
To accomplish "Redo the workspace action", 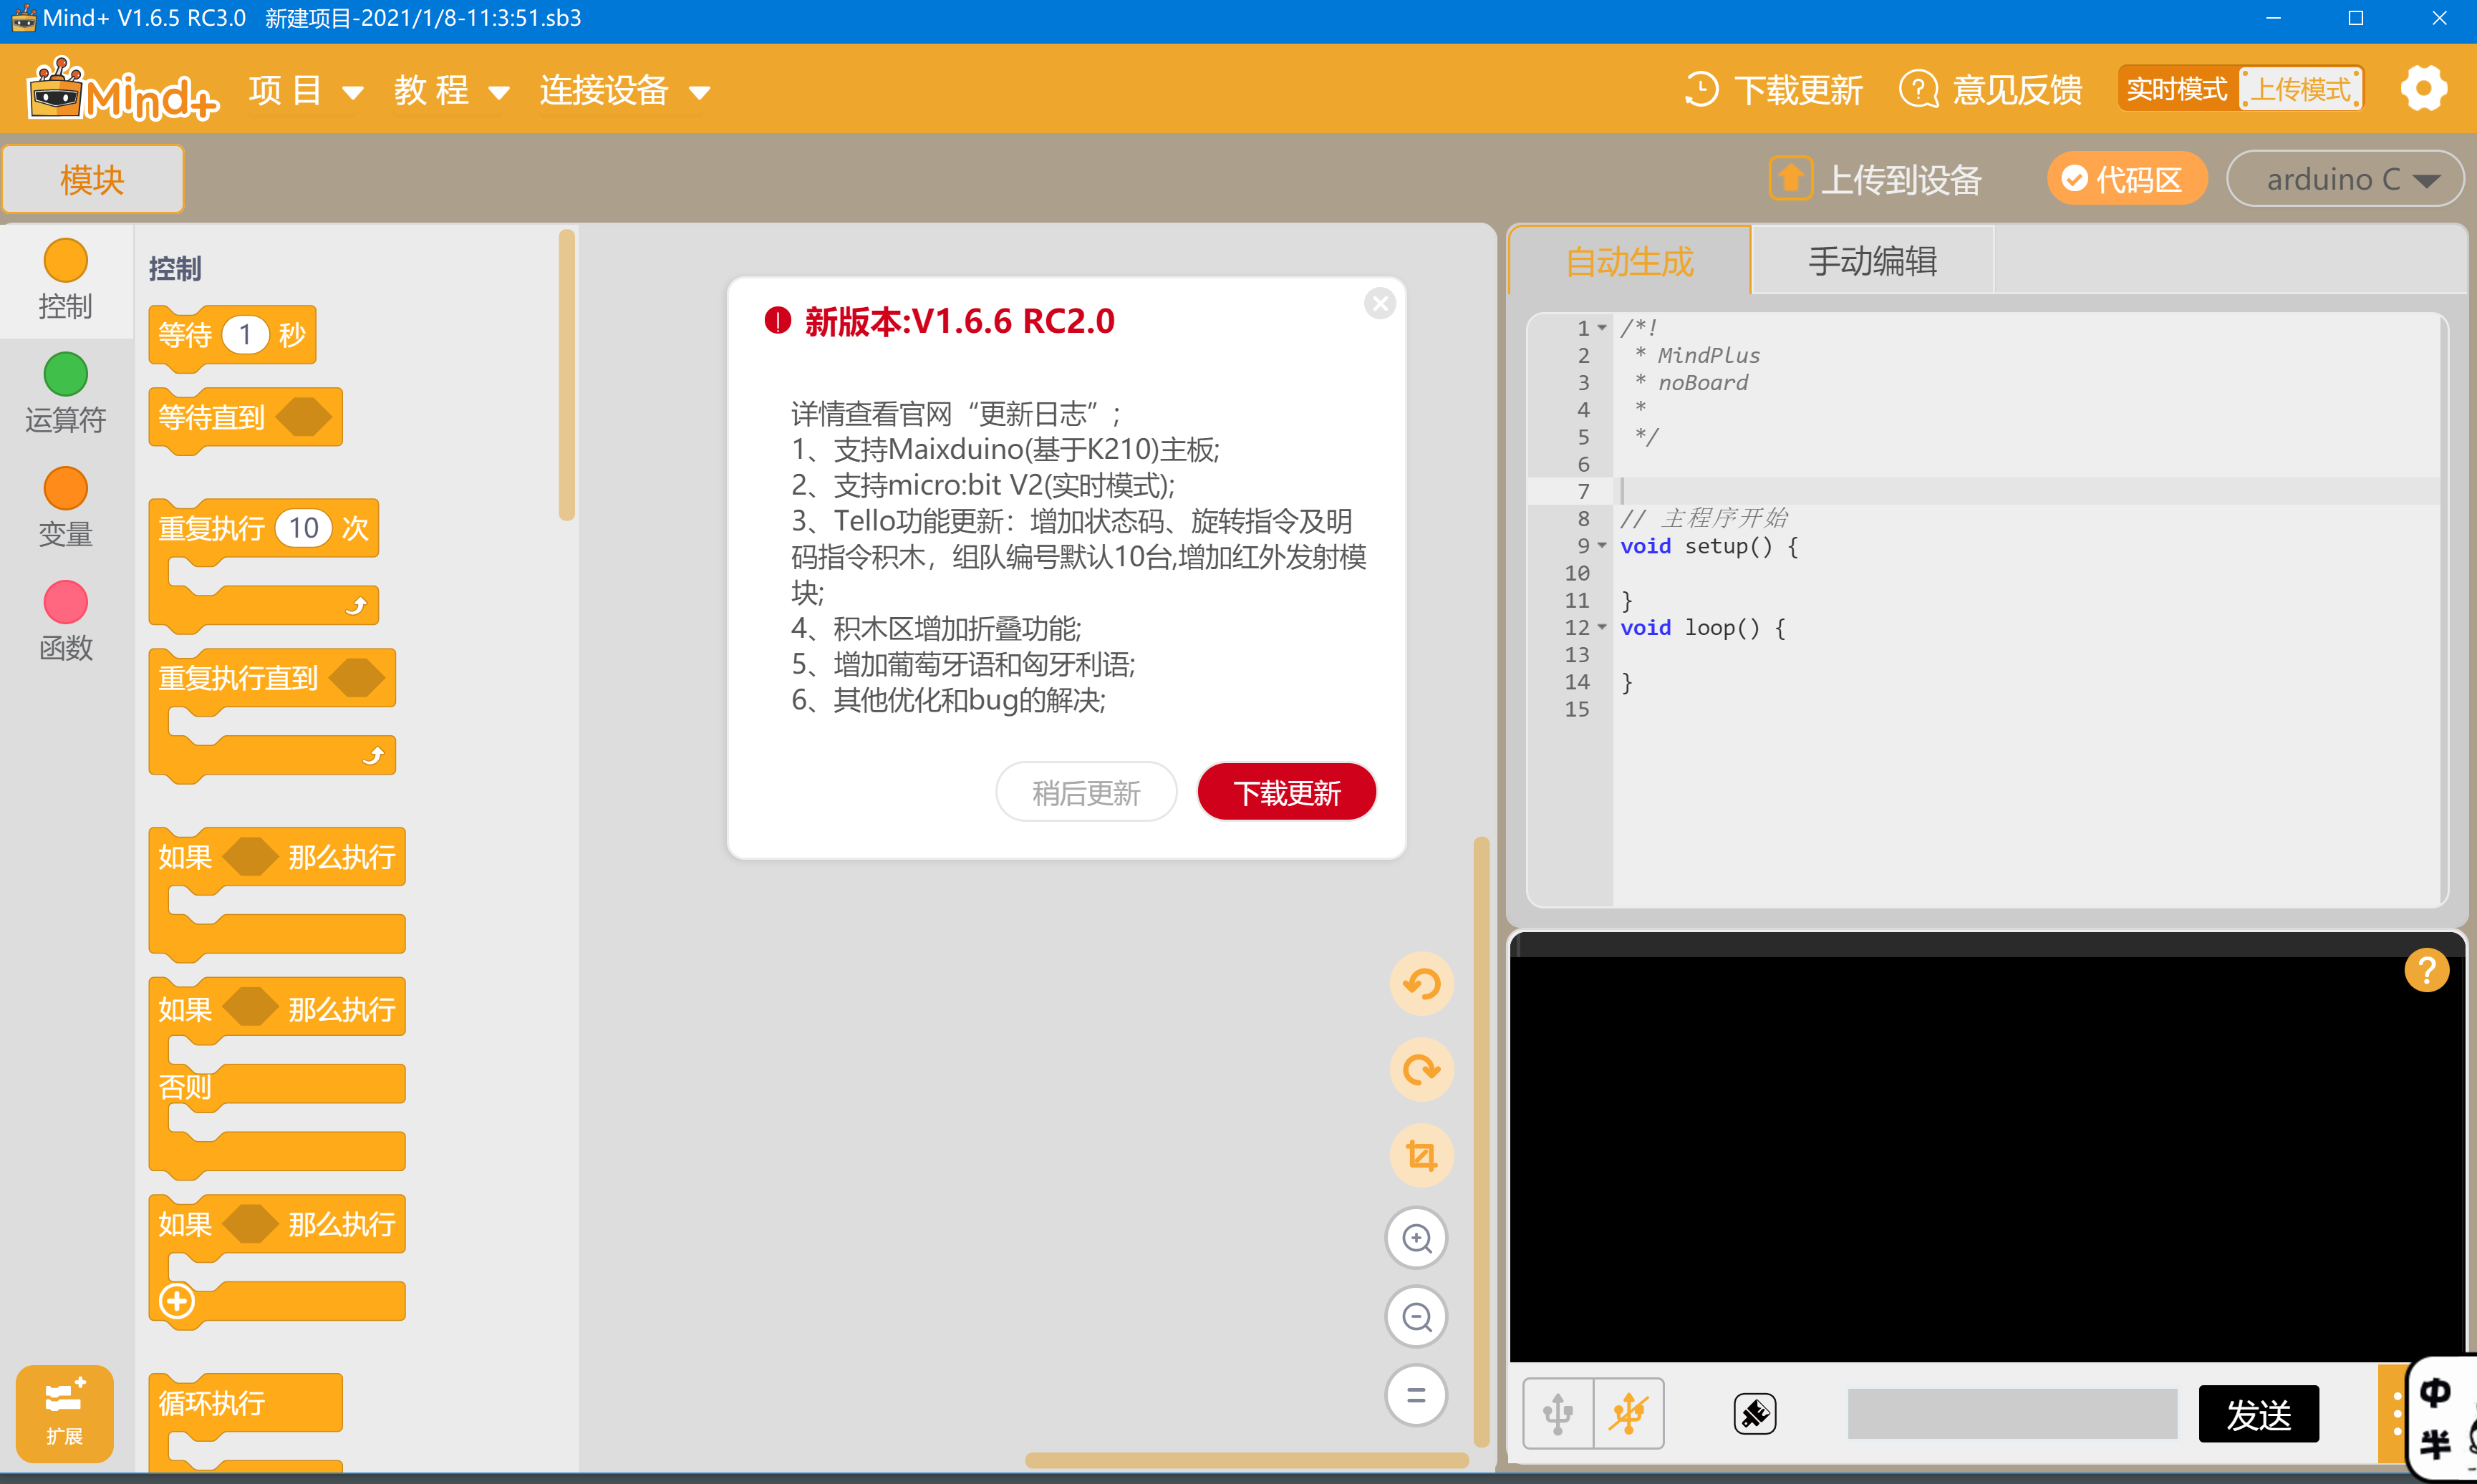I will 1421,1070.
